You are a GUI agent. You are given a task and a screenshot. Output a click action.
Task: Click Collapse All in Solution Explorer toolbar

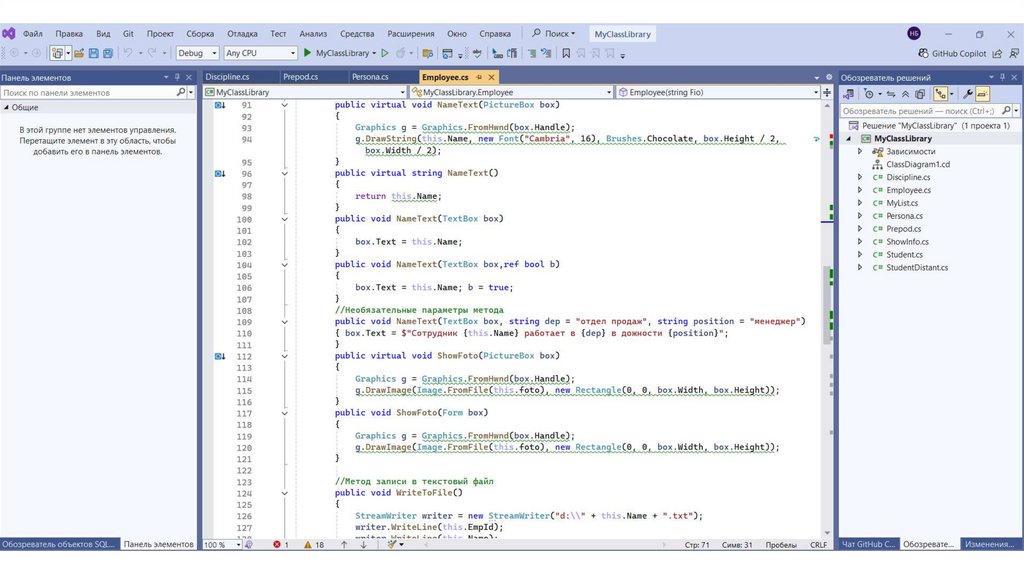(x=906, y=94)
